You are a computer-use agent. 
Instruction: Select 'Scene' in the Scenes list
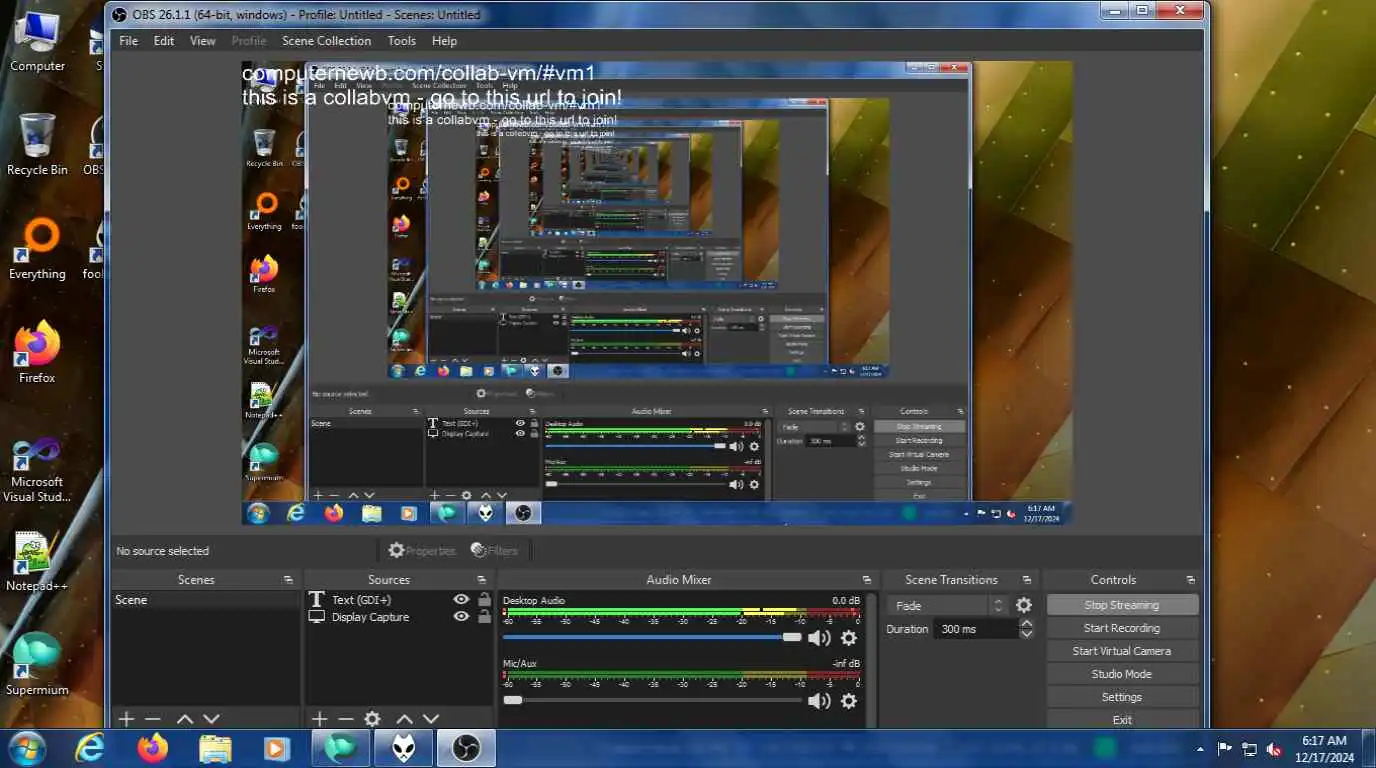coord(205,600)
